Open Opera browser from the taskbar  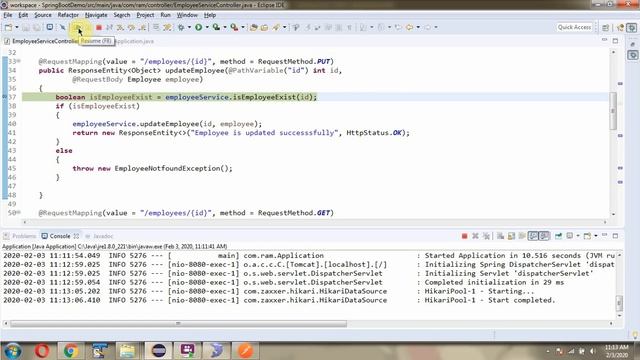tap(42, 351)
